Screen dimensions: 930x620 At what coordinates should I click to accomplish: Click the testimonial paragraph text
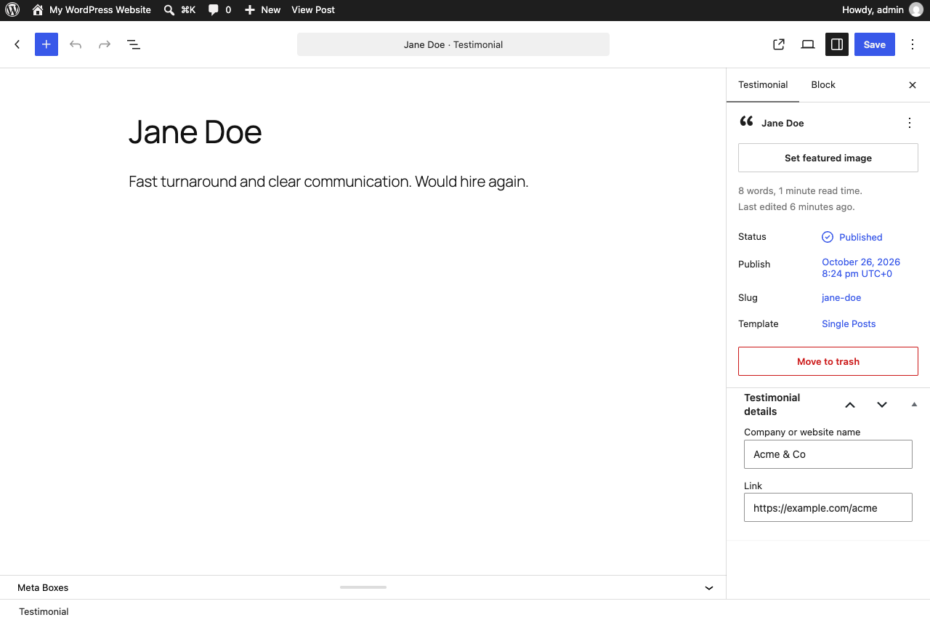pos(328,182)
